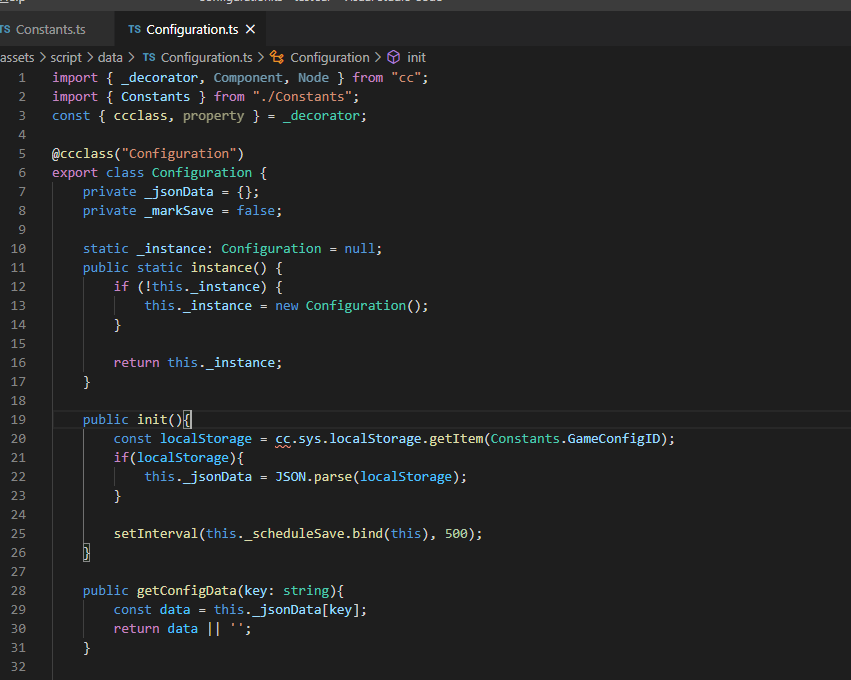Click 'false' value on line 8
Screen dimensions: 851x680
(x=256, y=211)
